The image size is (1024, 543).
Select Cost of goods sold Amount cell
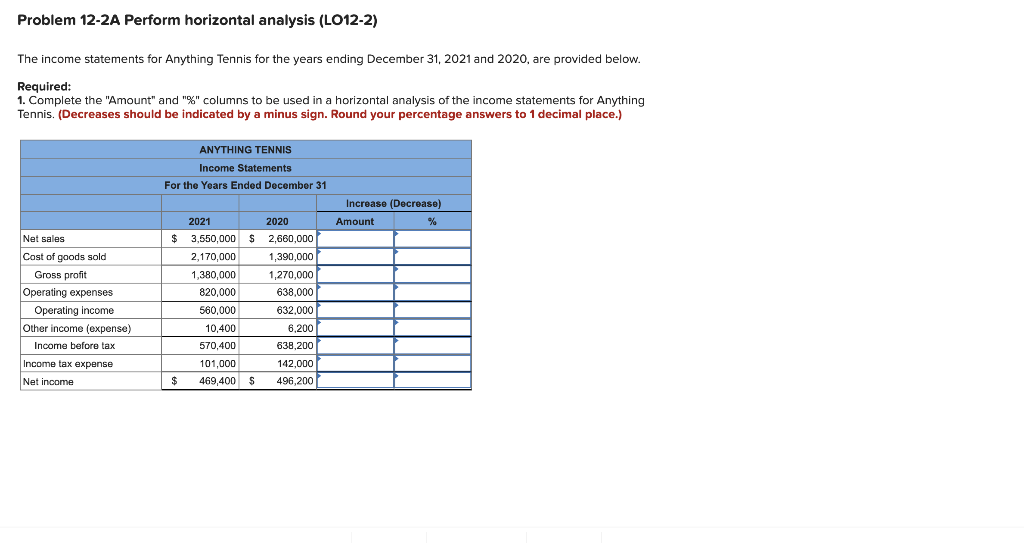coord(355,257)
